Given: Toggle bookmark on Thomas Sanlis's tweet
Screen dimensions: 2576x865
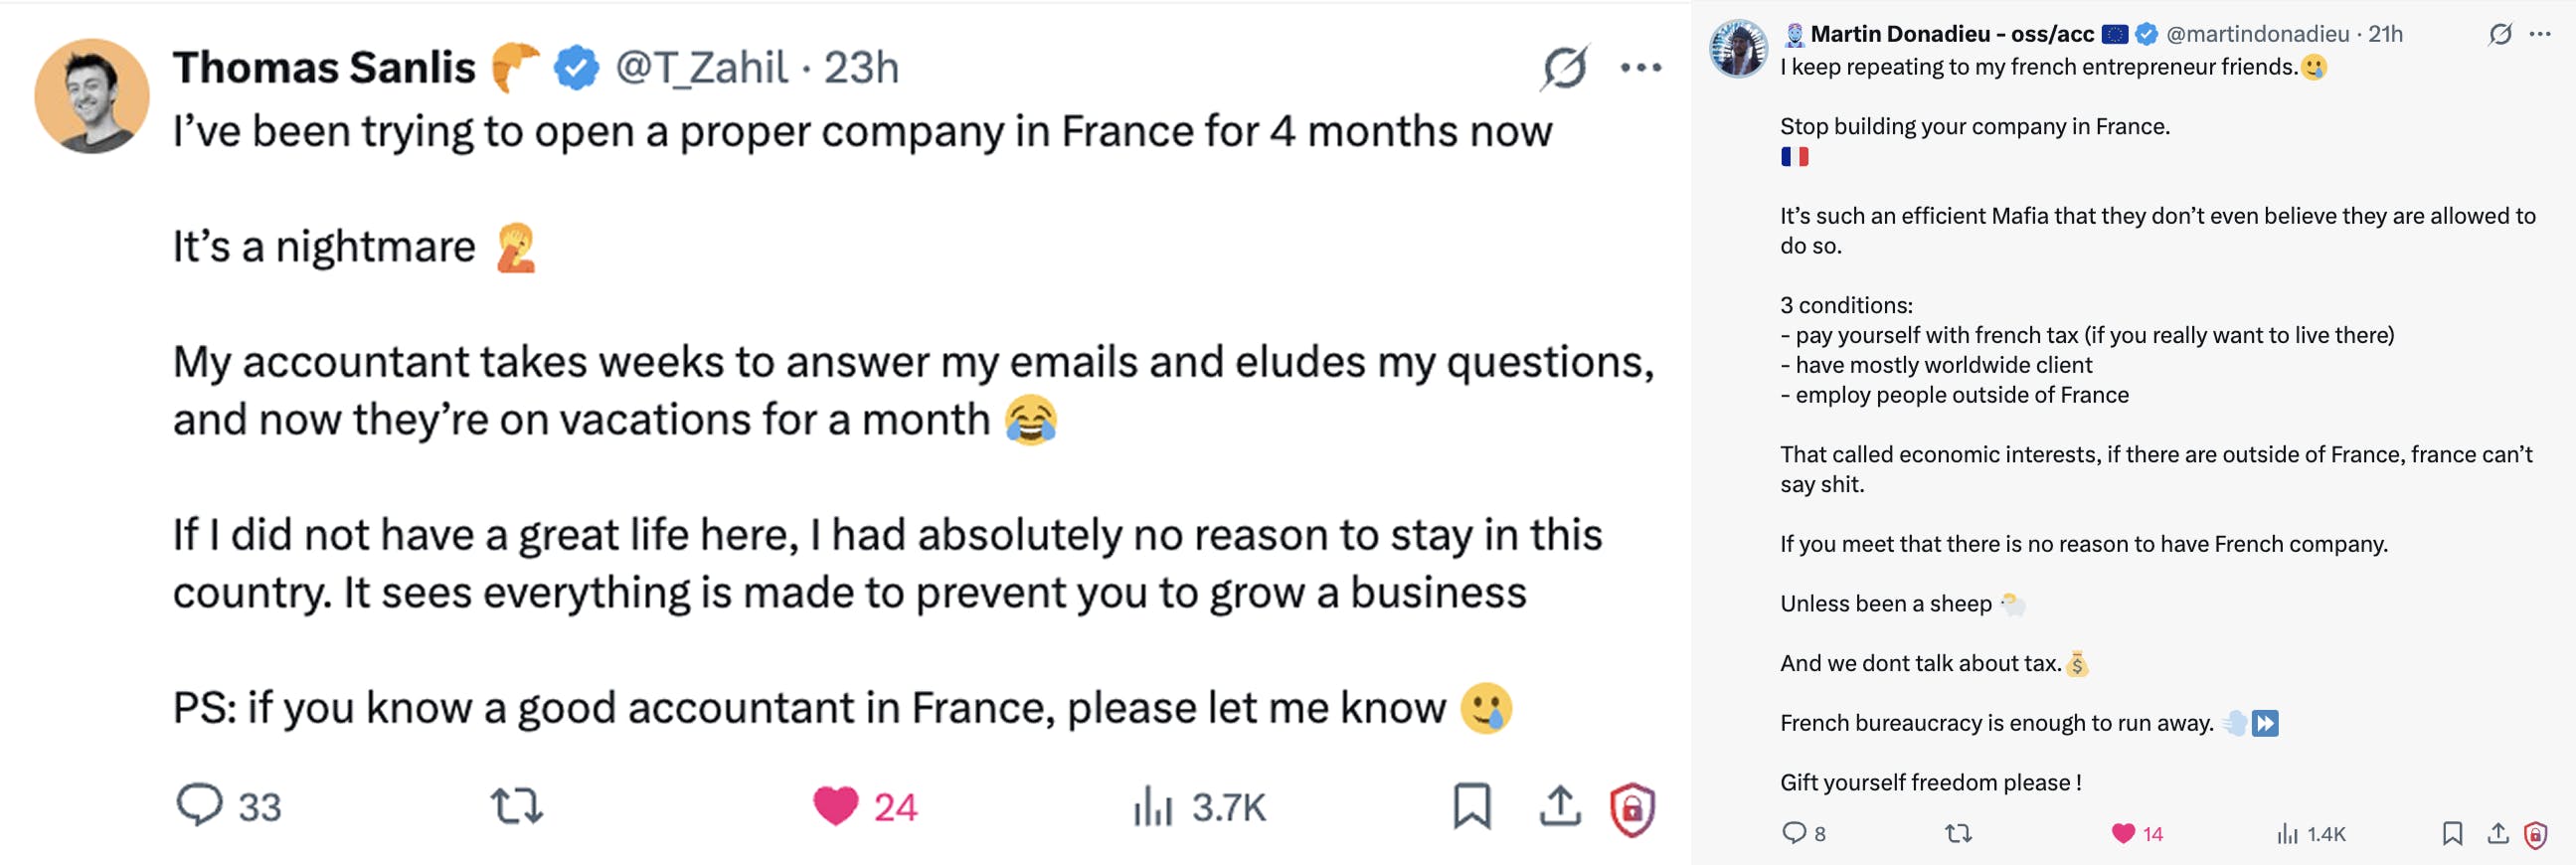Looking at the screenshot, I should pyautogui.click(x=1471, y=806).
